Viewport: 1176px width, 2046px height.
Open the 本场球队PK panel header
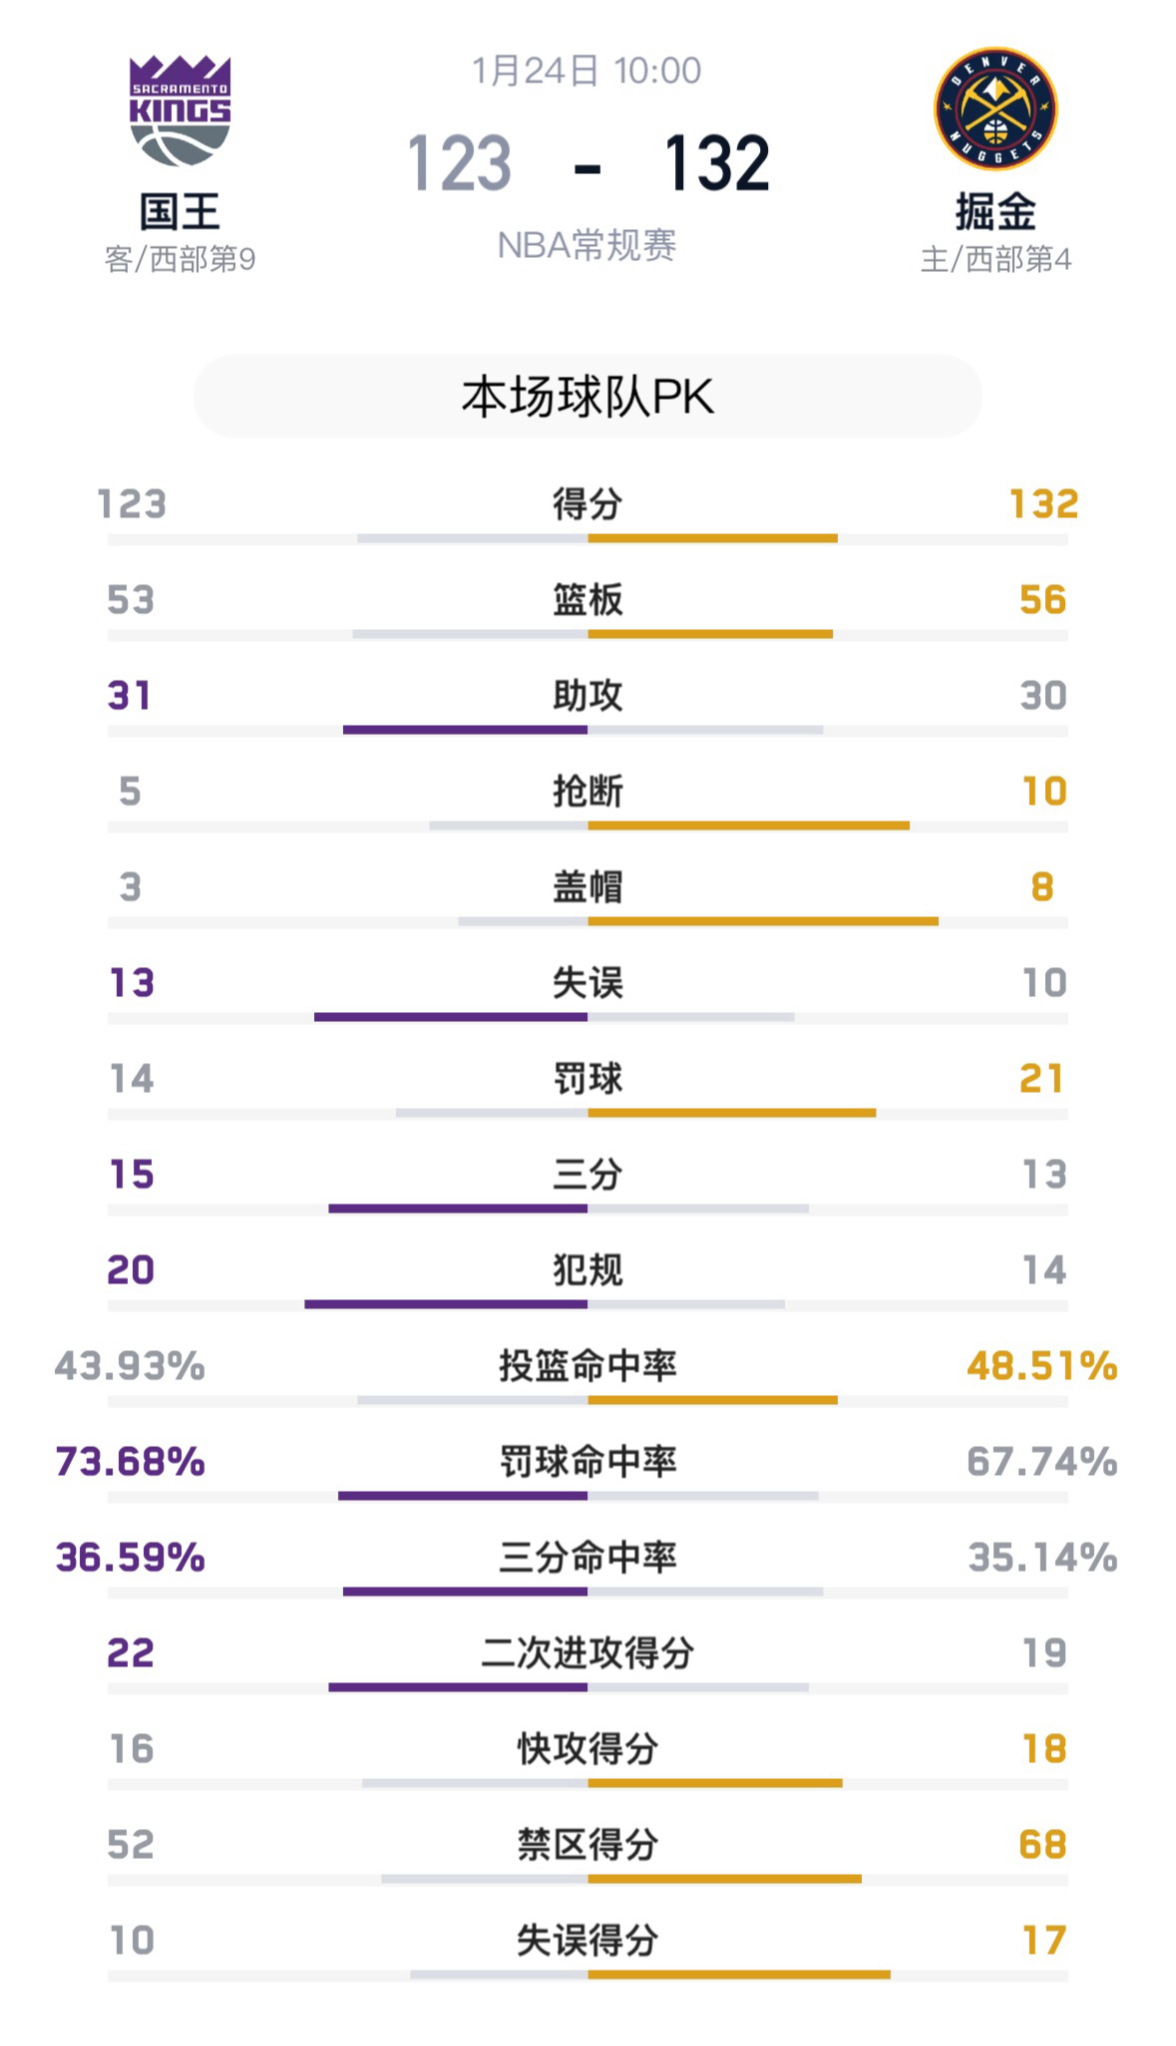(588, 398)
